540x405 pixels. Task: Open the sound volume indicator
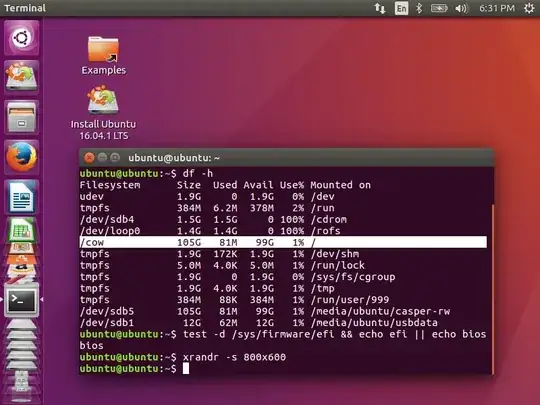tap(461, 8)
